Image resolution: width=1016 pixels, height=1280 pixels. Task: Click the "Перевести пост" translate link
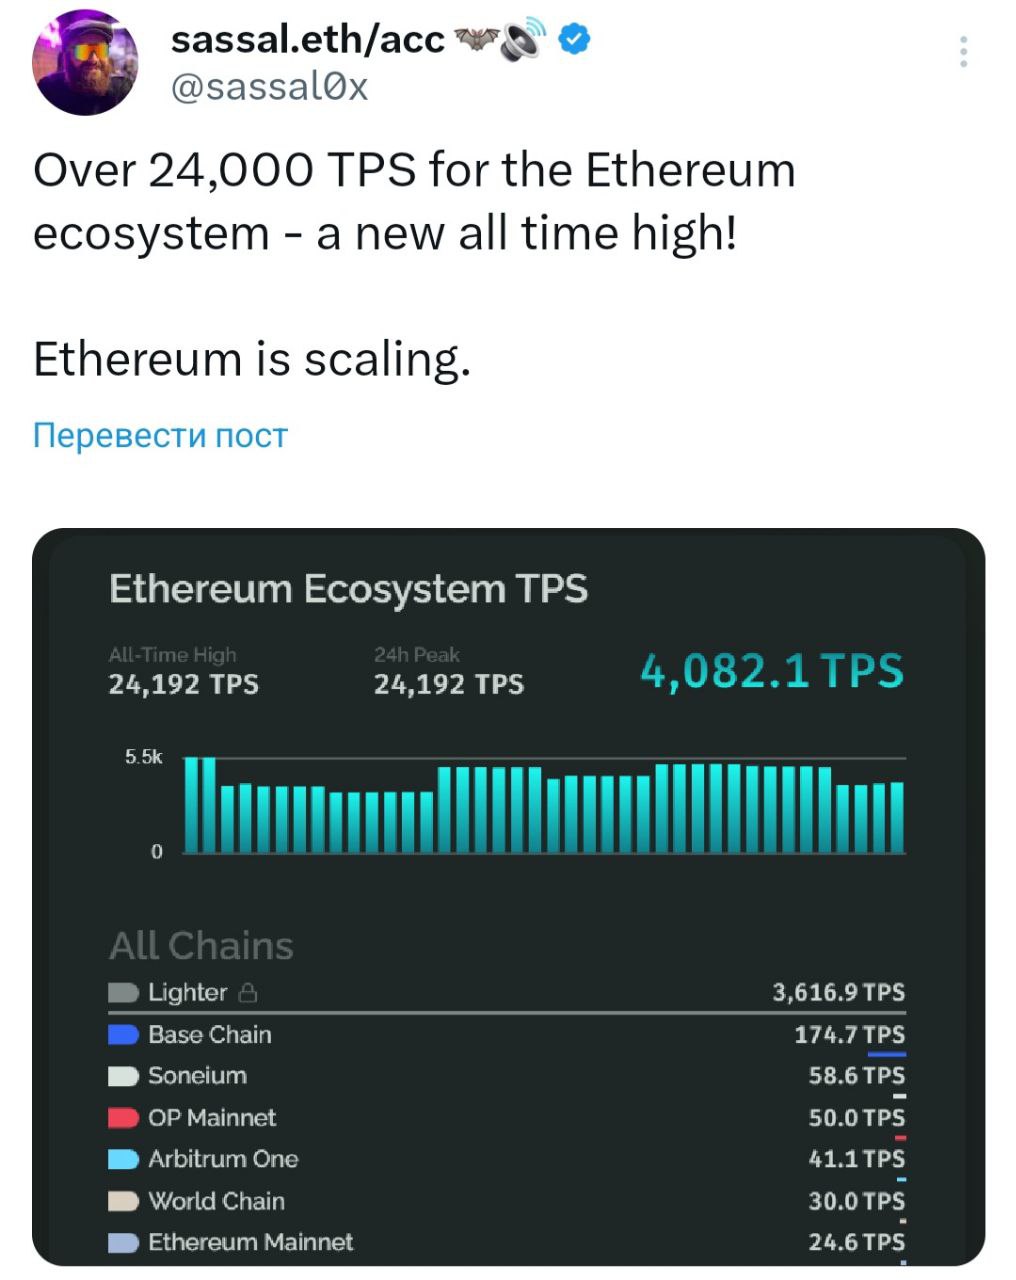(x=160, y=436)
